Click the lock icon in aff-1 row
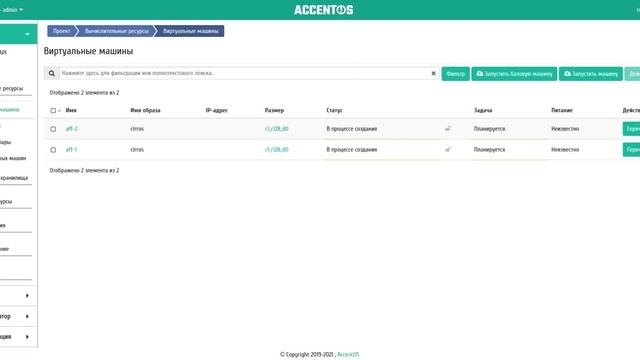The height and width of the screenshot is (360, 640). tap(448, 149)
